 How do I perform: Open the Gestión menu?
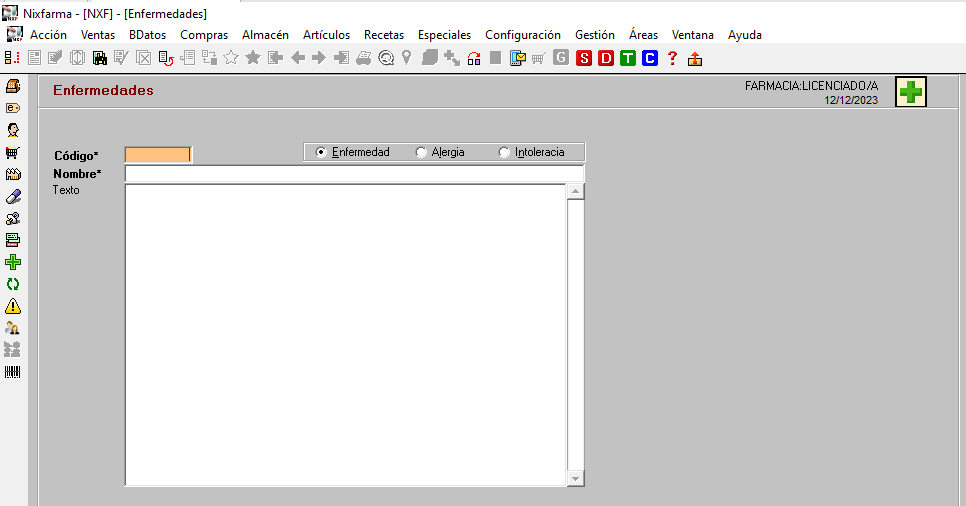click(x=595, y=35)
